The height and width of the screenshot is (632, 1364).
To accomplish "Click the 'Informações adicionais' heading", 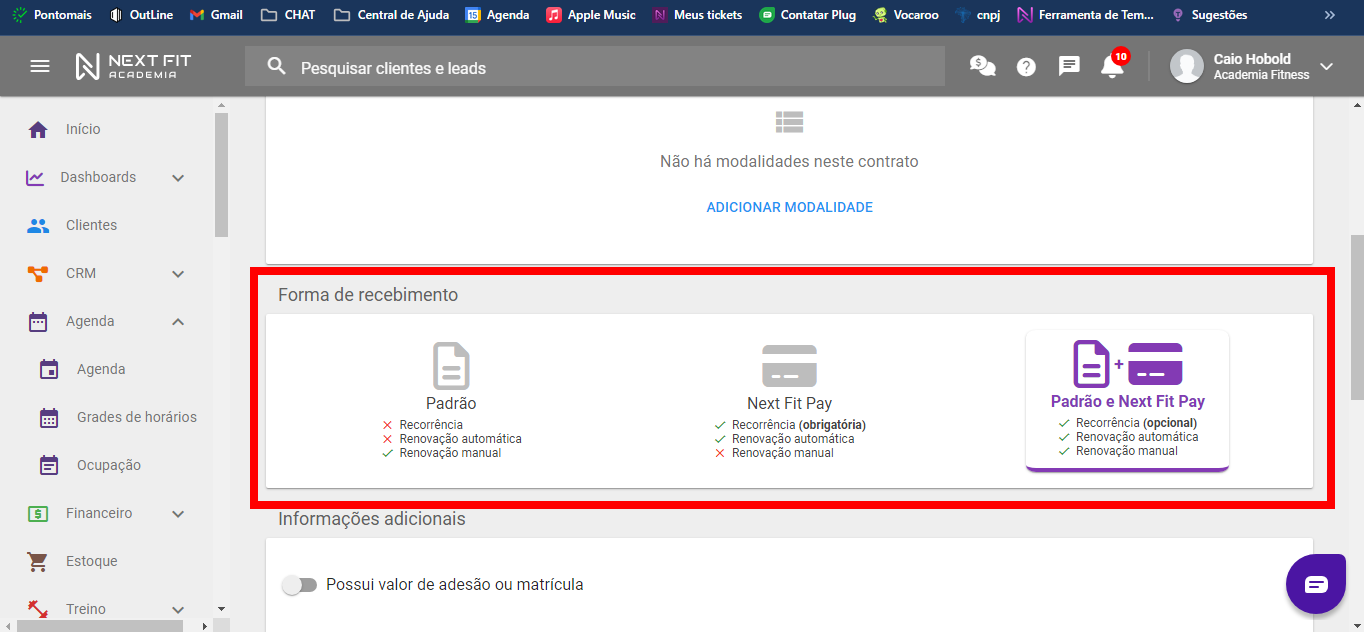I will point(372,519).
